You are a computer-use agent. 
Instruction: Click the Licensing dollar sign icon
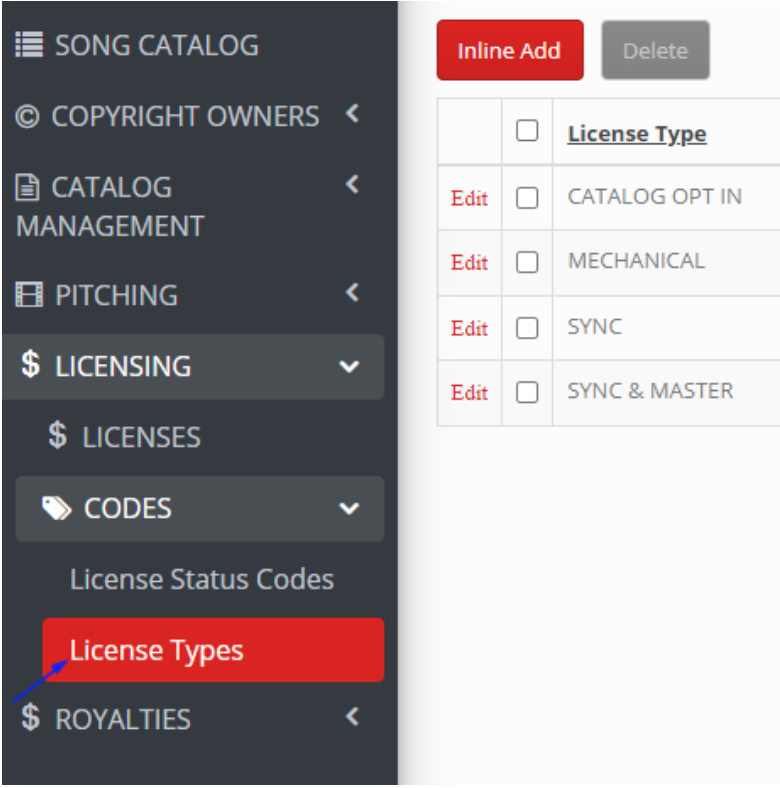coord(30,364)
